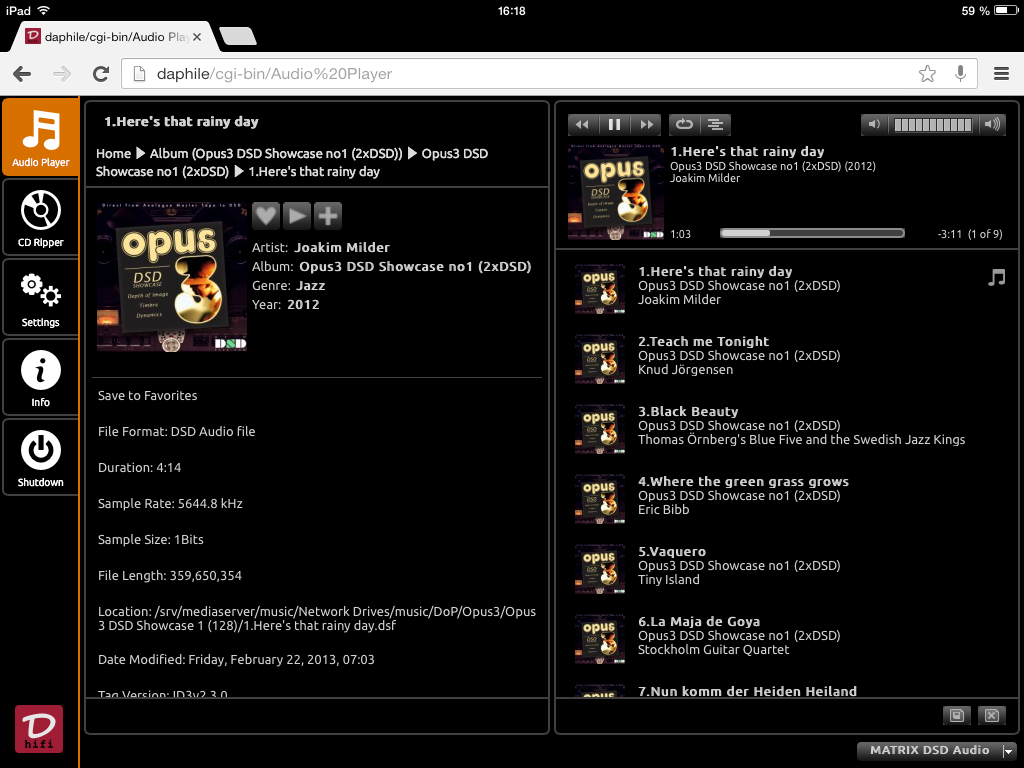Image resolution: width=1024 pixels, height=768 pixels.
Task: Go to Home breadcrumb
Action: coord(114,153)
